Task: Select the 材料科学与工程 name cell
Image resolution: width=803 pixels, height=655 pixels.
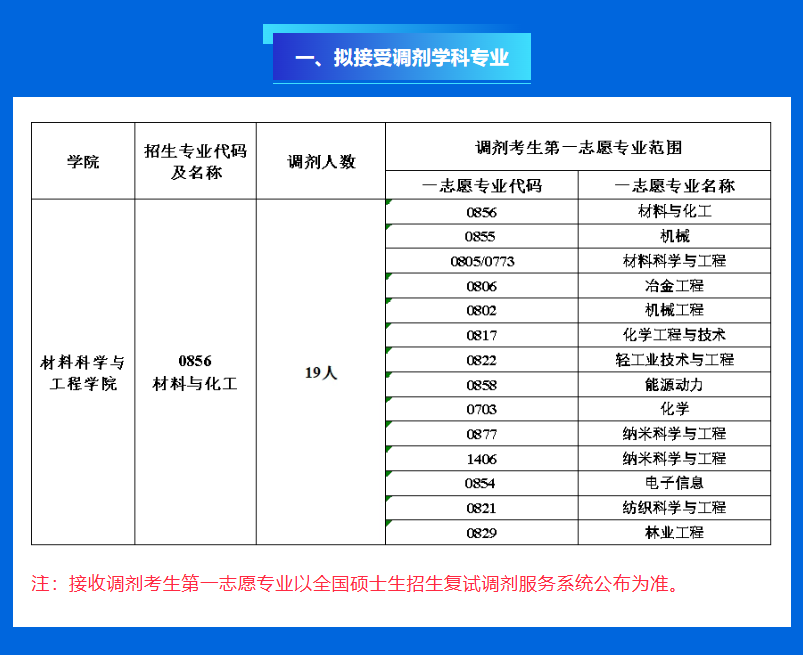Action: point(674,261)
